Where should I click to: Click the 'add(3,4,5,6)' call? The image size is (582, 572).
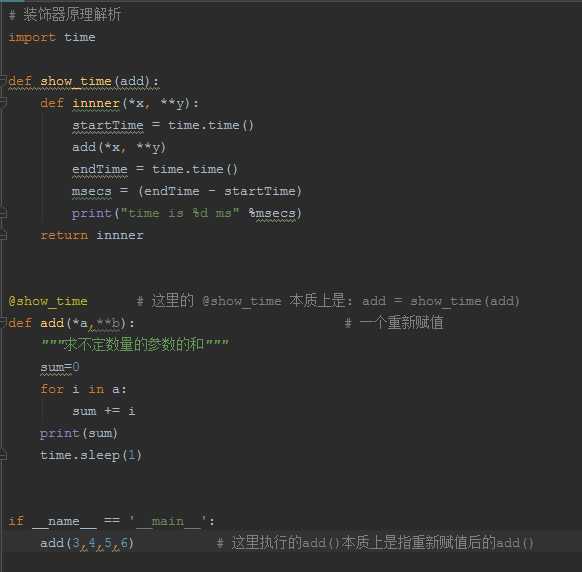tap(87, 543)
